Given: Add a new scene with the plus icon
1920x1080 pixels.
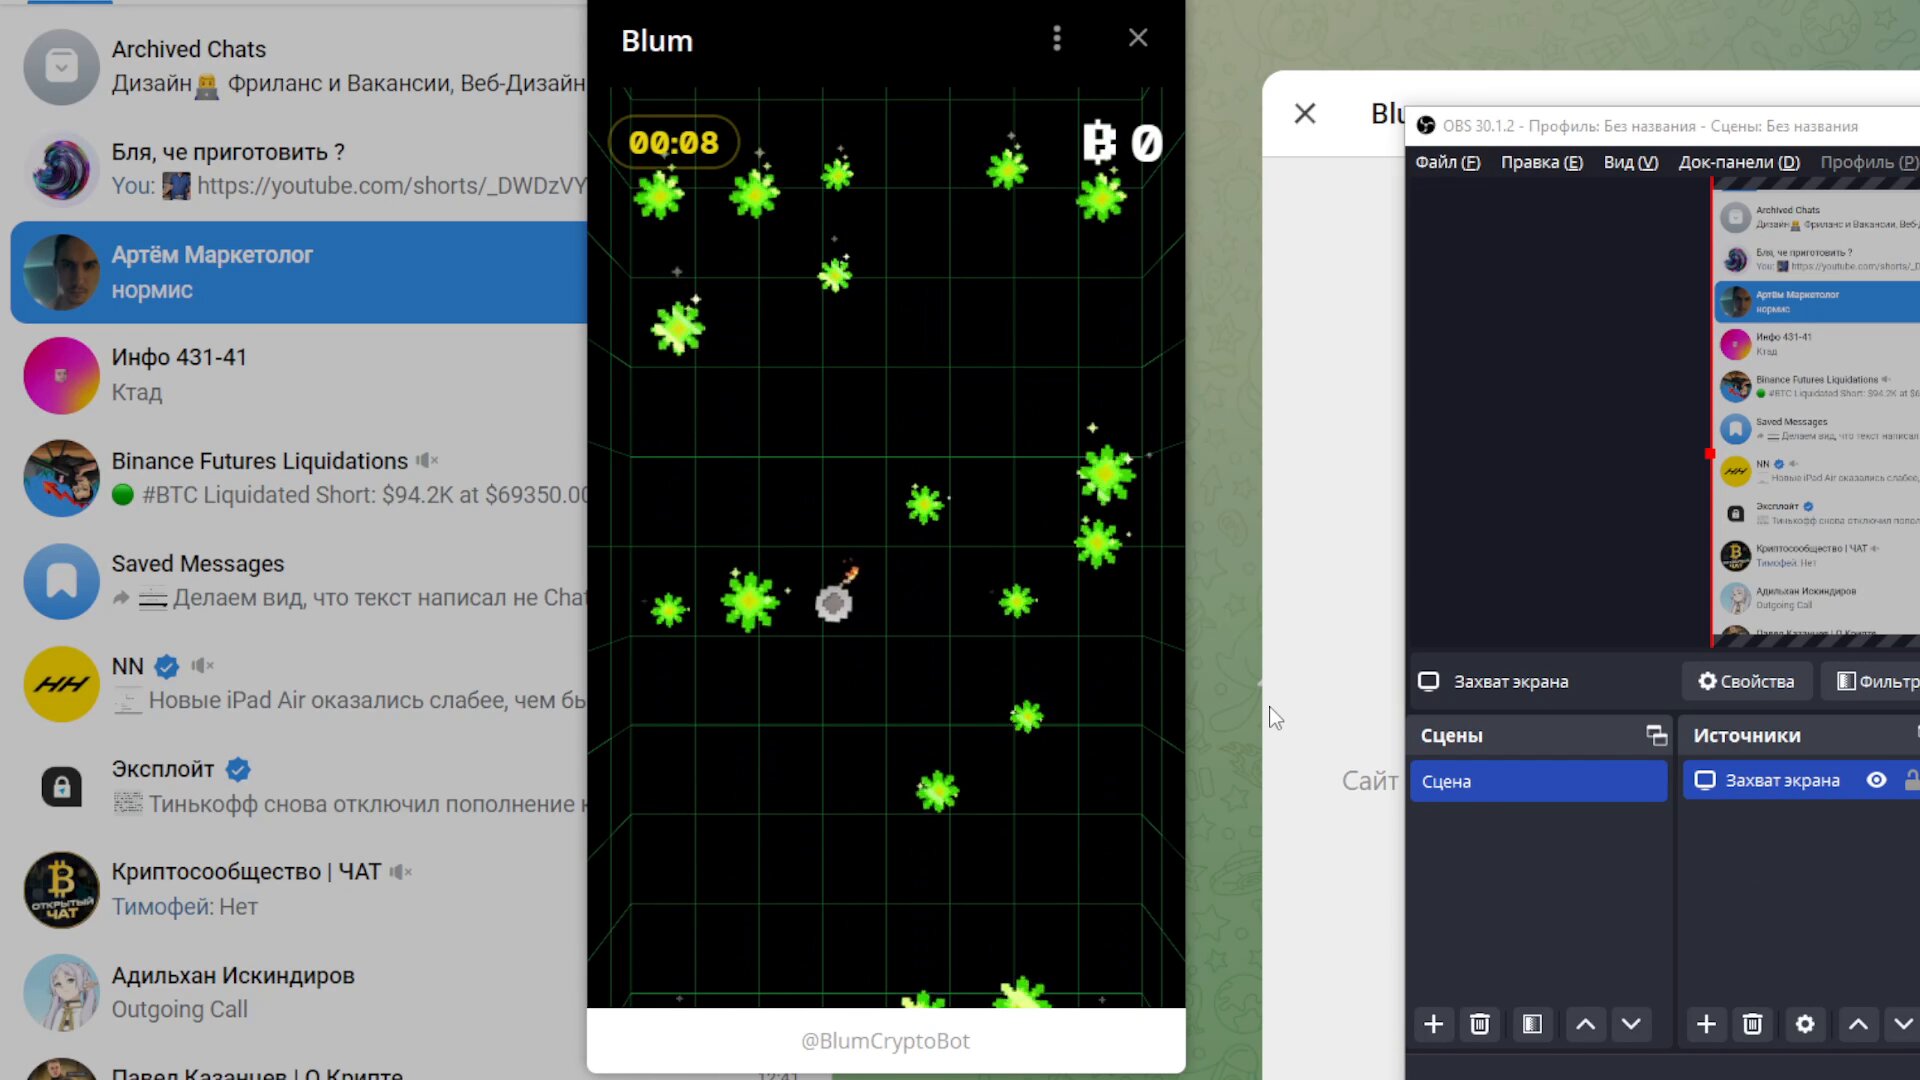Looking at the screenshot, I should (x=1434, y=1024).
